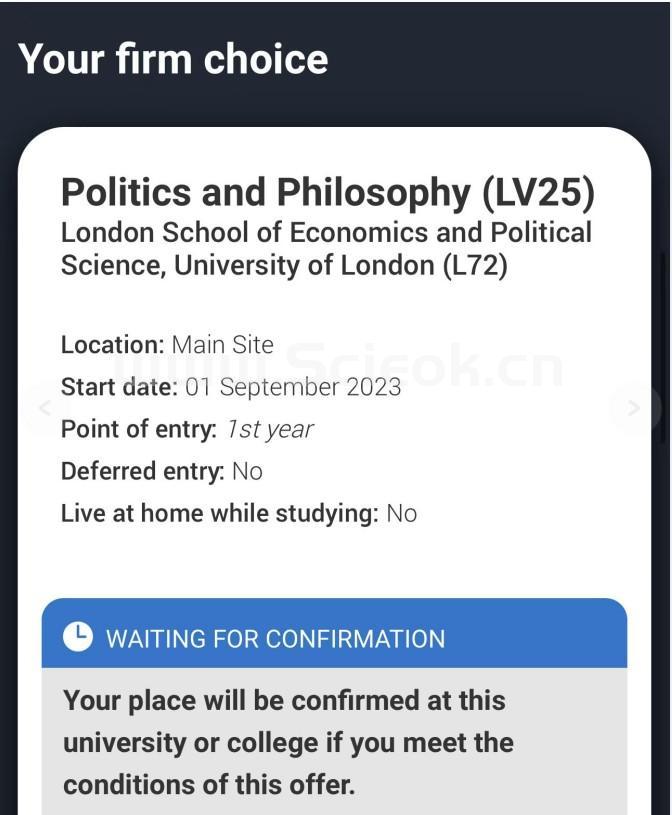This screenshot has width=672, height=815.
Task: Click the London School of Economics university name
Action: 326,249
